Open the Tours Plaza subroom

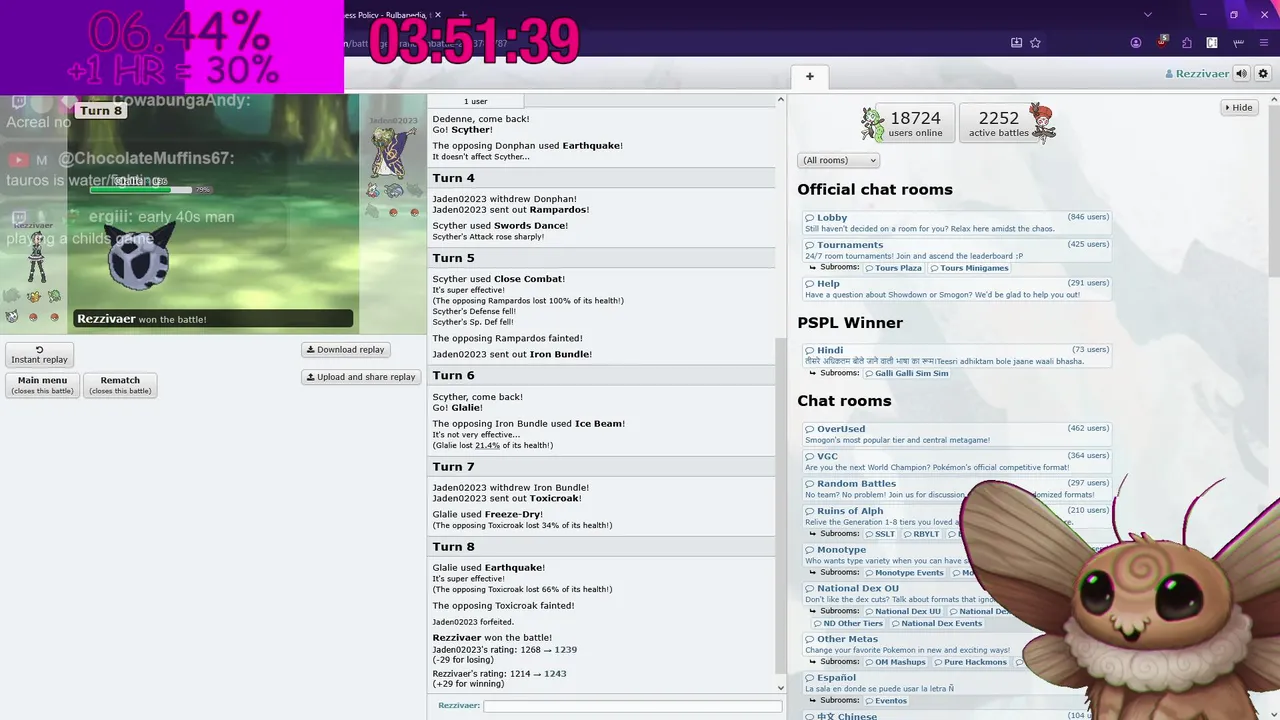[x=893, y=268]
